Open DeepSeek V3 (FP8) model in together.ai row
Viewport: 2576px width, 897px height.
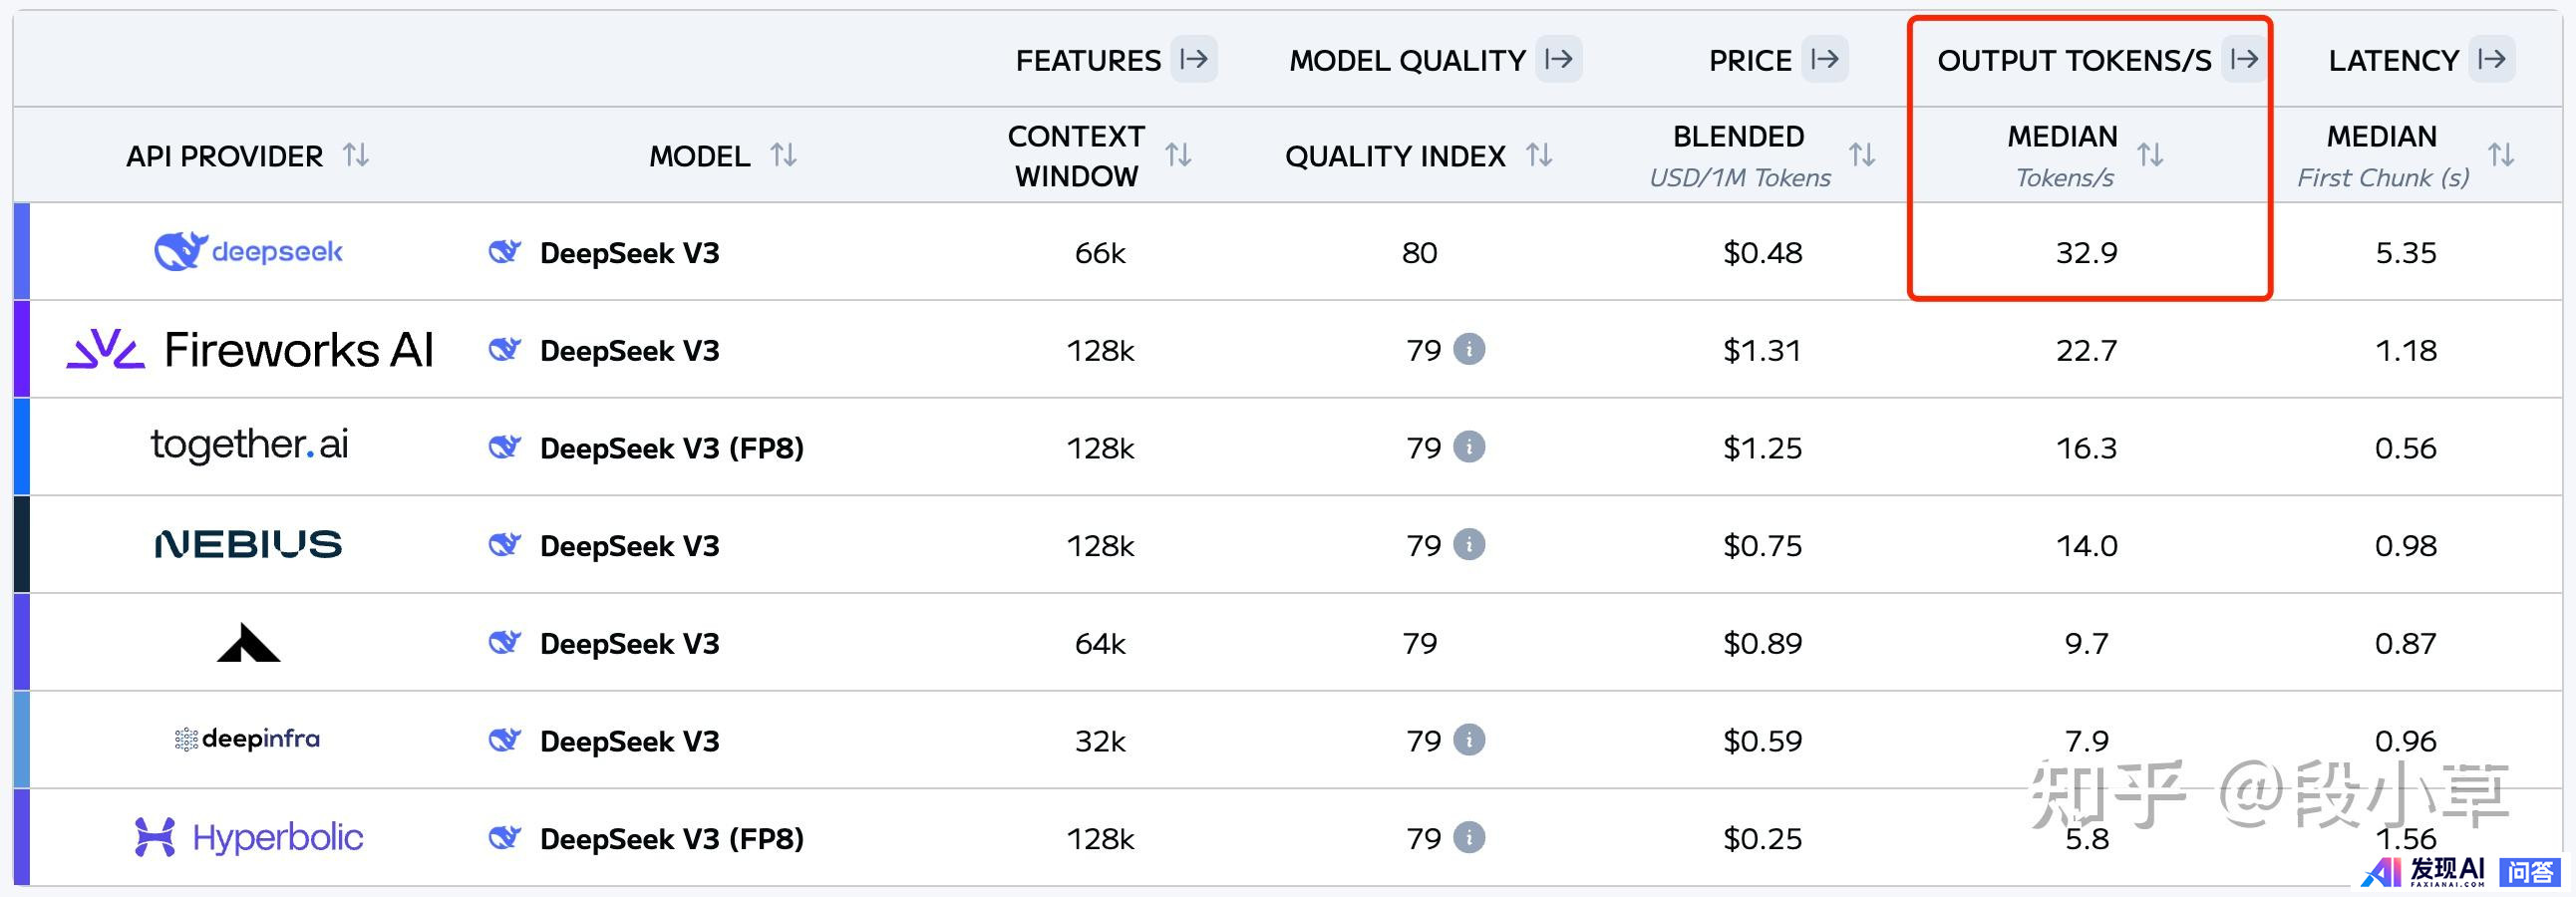(672, 448)
